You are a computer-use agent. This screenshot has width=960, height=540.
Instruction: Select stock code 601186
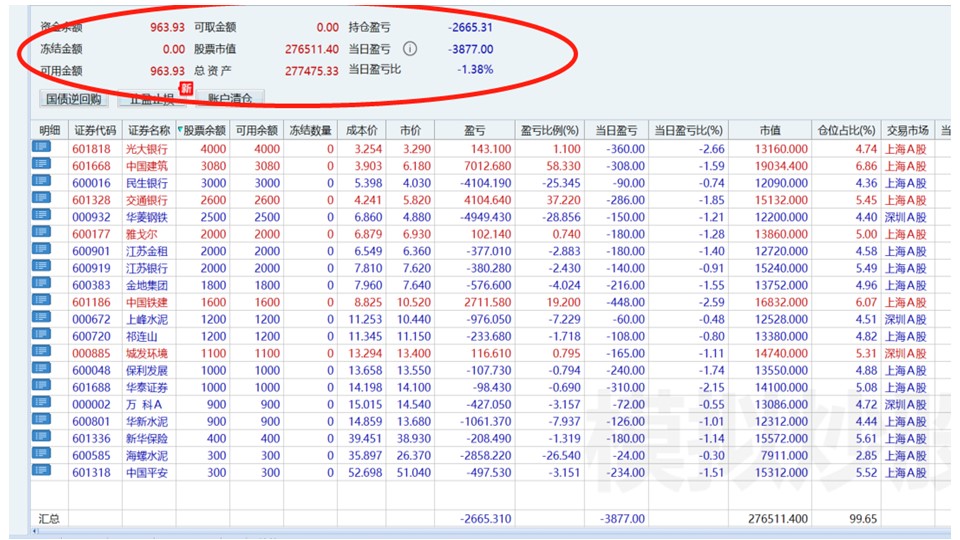91,302
